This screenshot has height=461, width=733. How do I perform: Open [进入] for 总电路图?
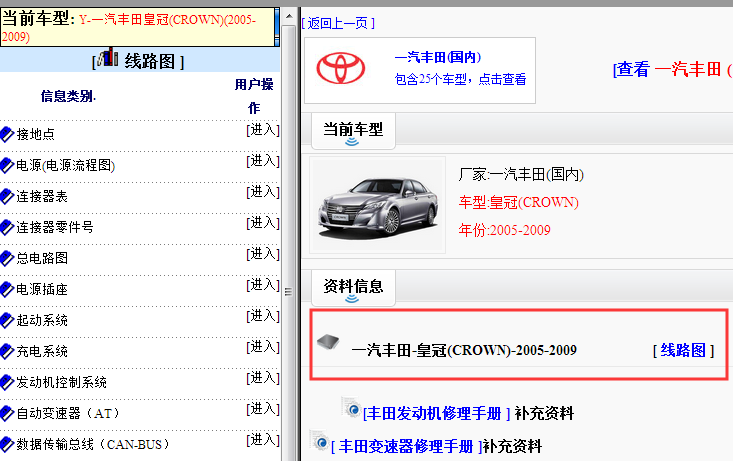(x=263, y=254)
